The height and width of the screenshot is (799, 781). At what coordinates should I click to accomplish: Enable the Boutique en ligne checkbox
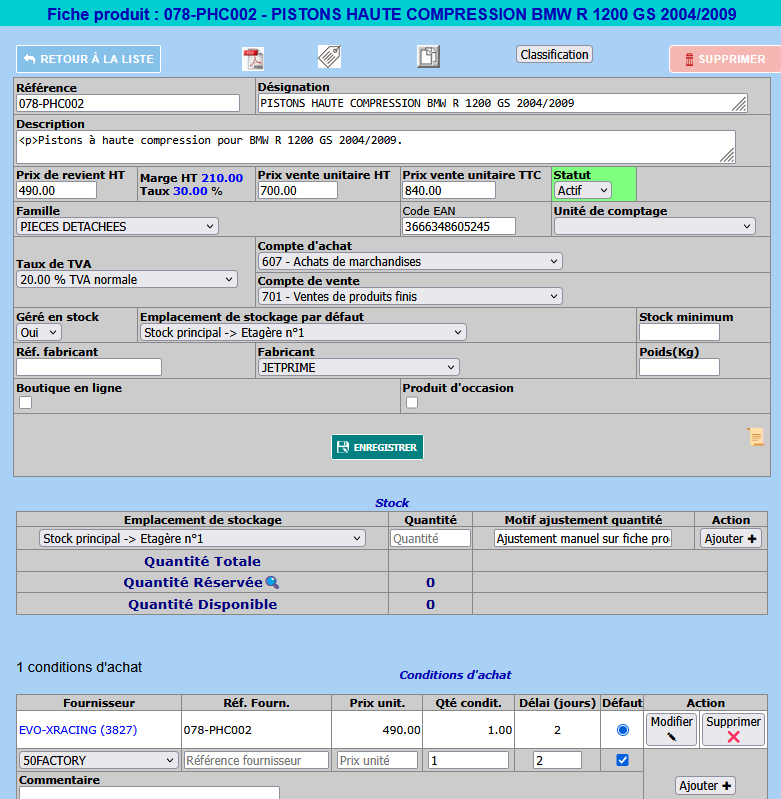click(26, 403)
